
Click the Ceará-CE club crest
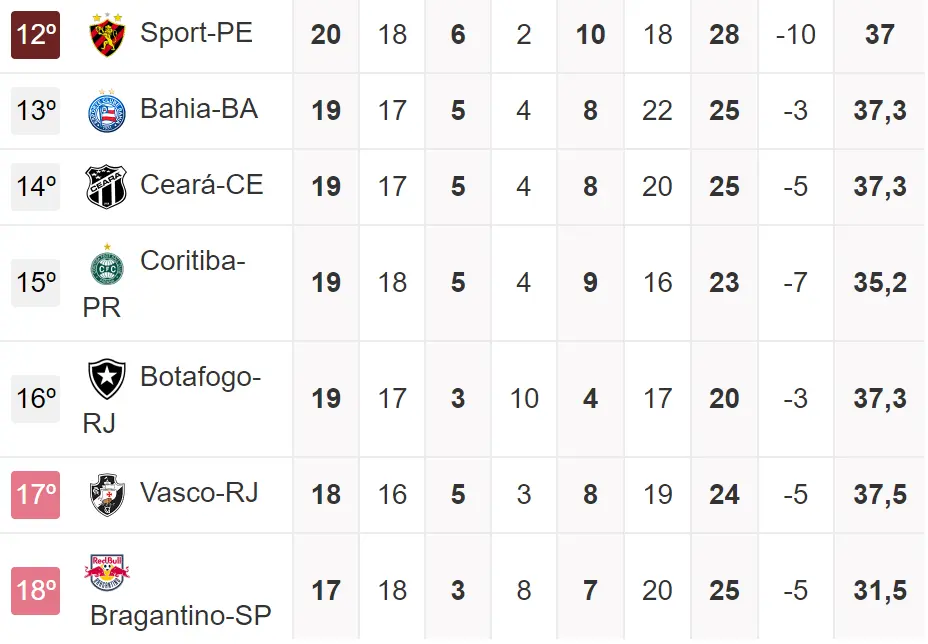pos(107,187)
